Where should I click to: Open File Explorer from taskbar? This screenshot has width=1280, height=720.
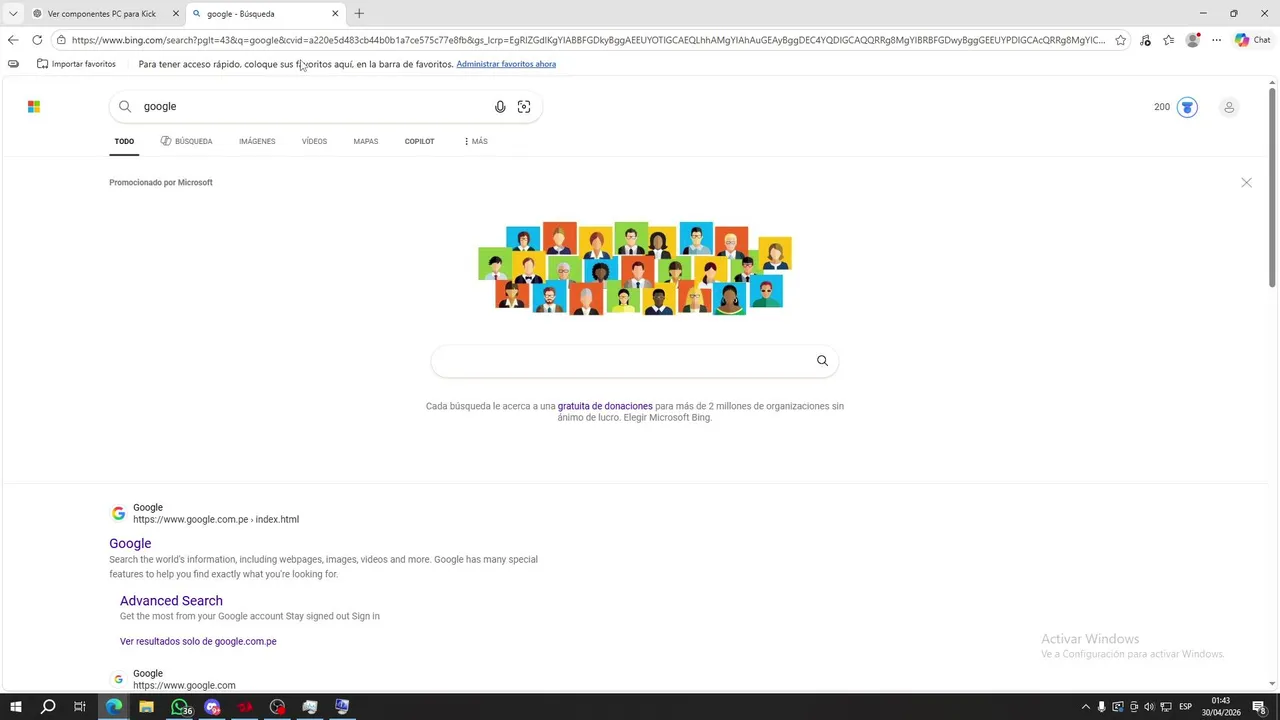coord(146,707)
